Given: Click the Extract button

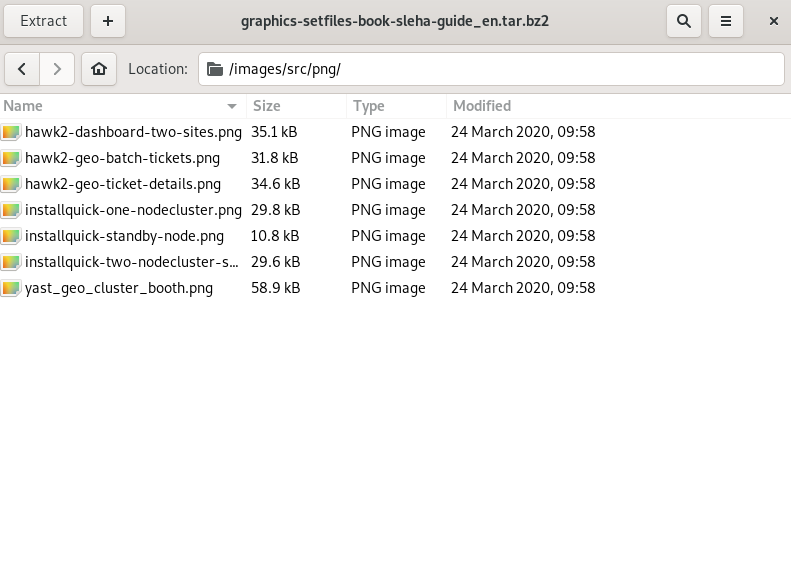Looking at the screenshot, I should (x=43, y=20).
